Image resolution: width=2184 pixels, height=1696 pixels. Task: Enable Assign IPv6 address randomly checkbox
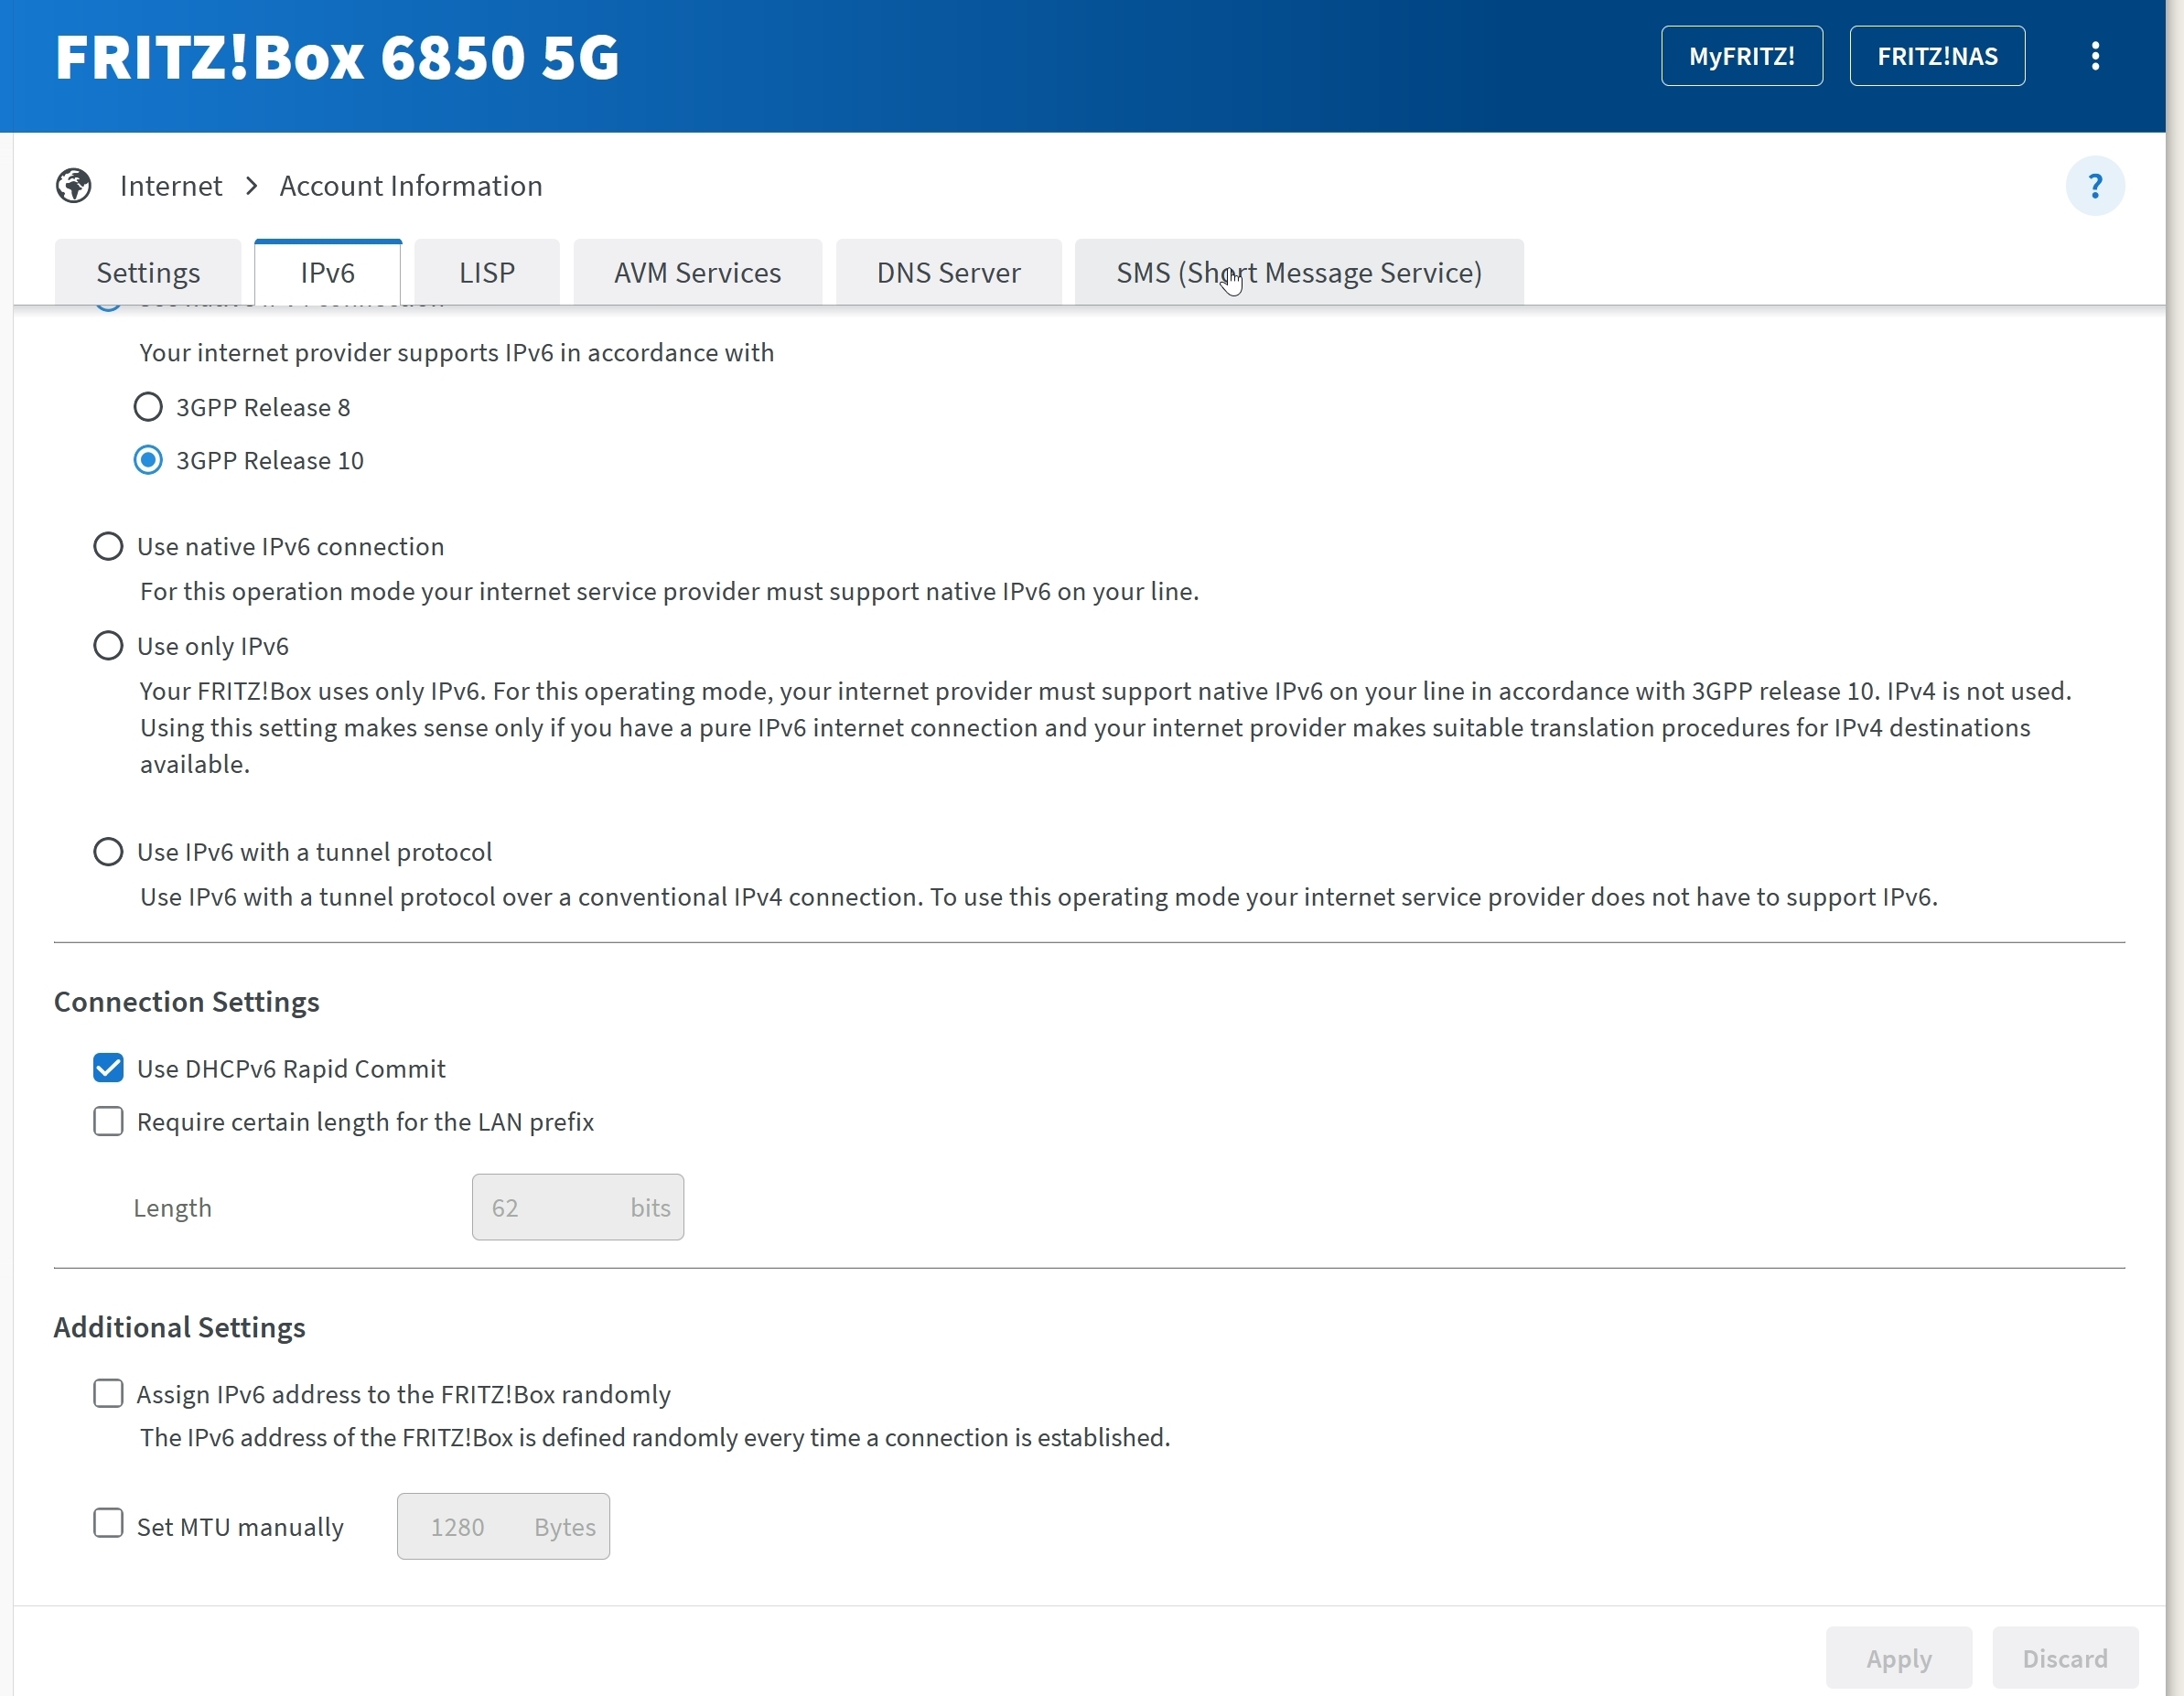(108, 1393)
